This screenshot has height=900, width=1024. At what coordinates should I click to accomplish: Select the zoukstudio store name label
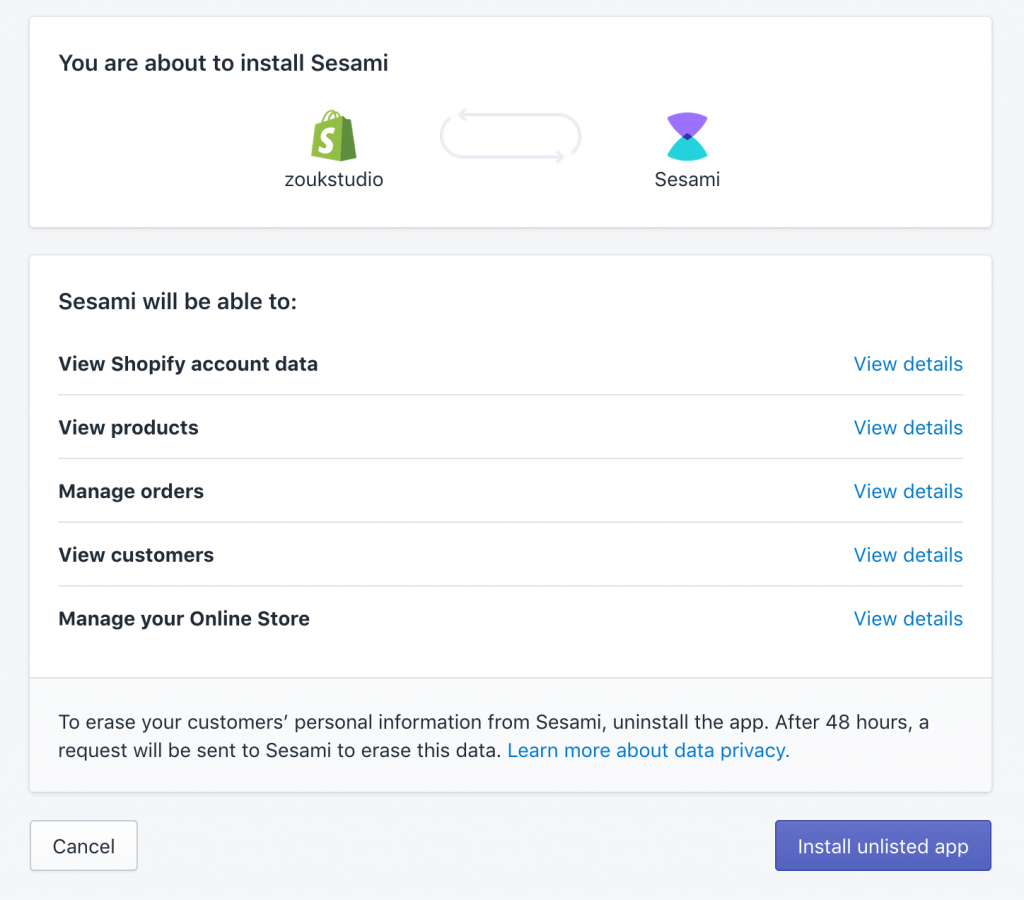(334, 180)
